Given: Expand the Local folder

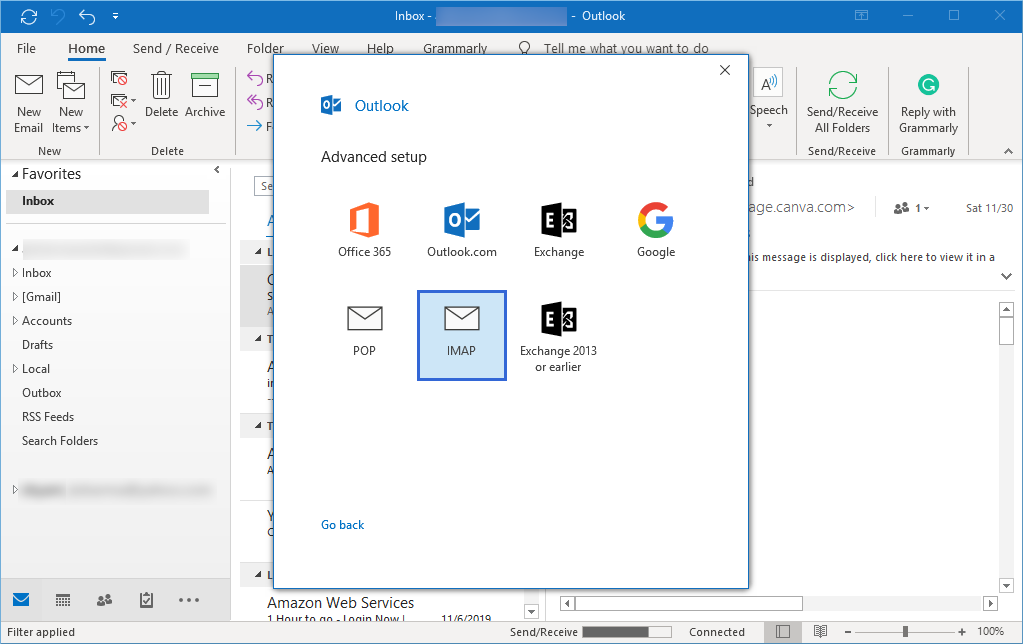Looking at the screenshot, I should 15,369.
